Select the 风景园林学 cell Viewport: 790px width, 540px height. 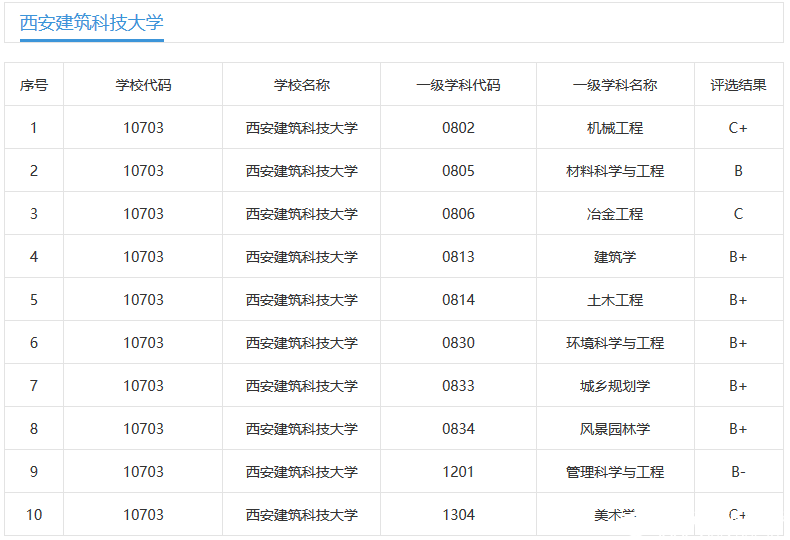(615, 429)
